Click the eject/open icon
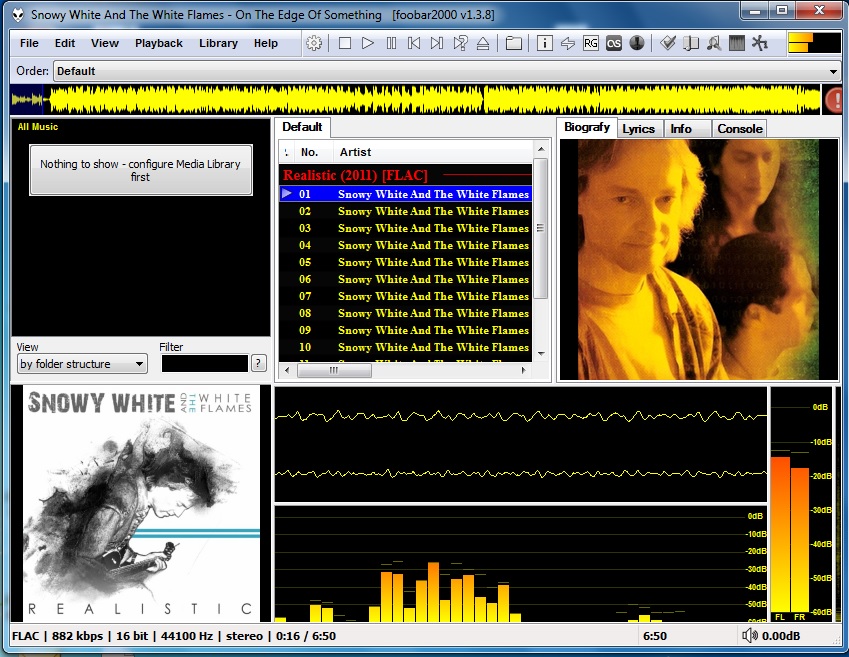849x657 pixels. point(483,43)
